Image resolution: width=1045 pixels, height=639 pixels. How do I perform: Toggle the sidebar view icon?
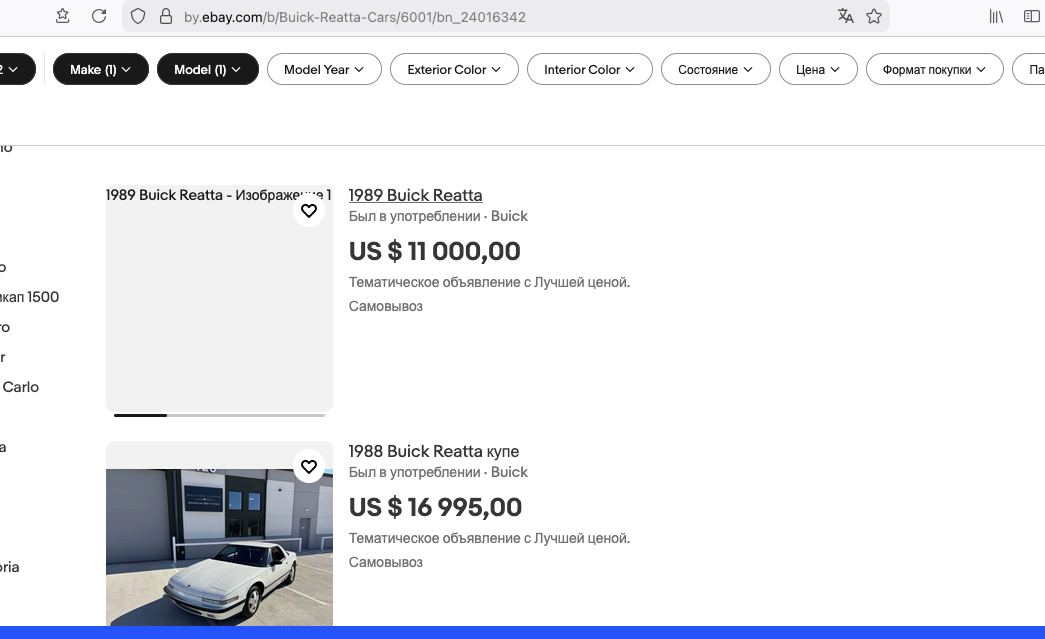(x=1032, y=17)
